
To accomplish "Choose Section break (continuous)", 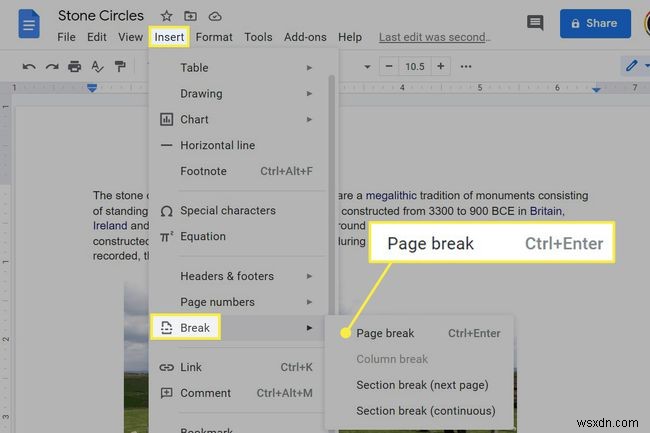I will [x=419, y=411].
